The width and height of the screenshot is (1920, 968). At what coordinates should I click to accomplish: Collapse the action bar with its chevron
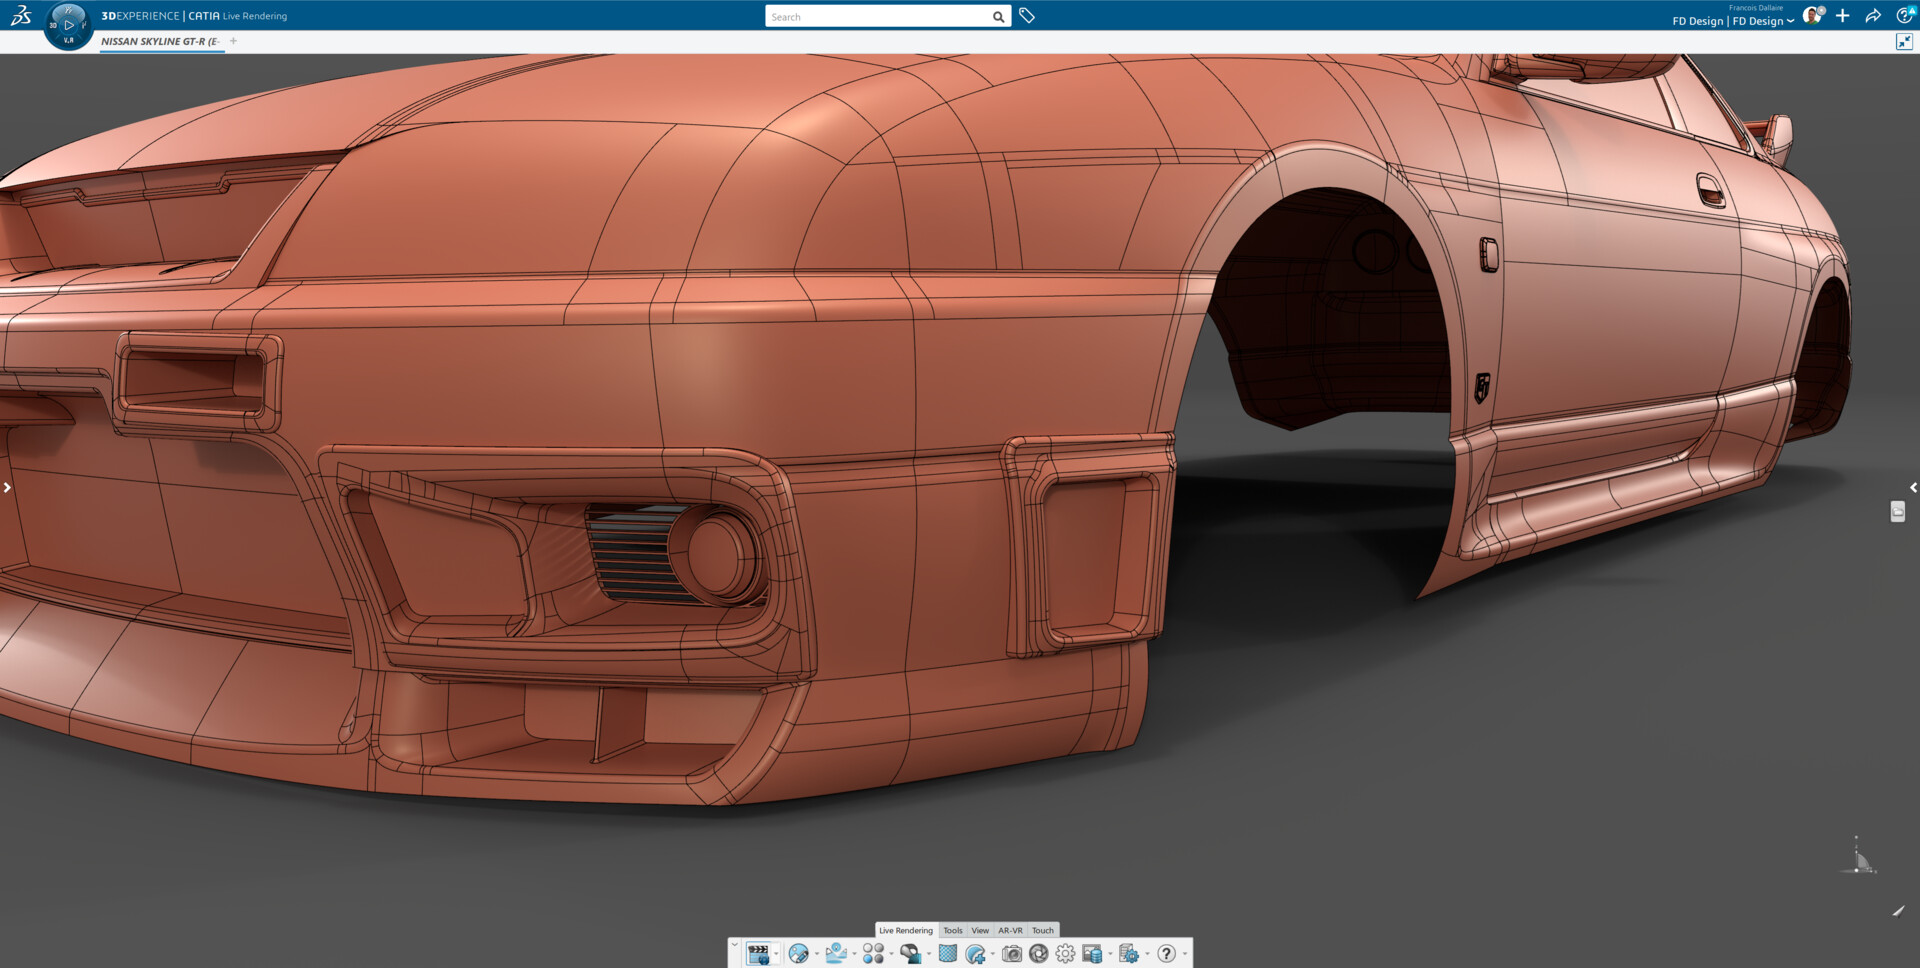pyautogui.click(x=733, y=944)
